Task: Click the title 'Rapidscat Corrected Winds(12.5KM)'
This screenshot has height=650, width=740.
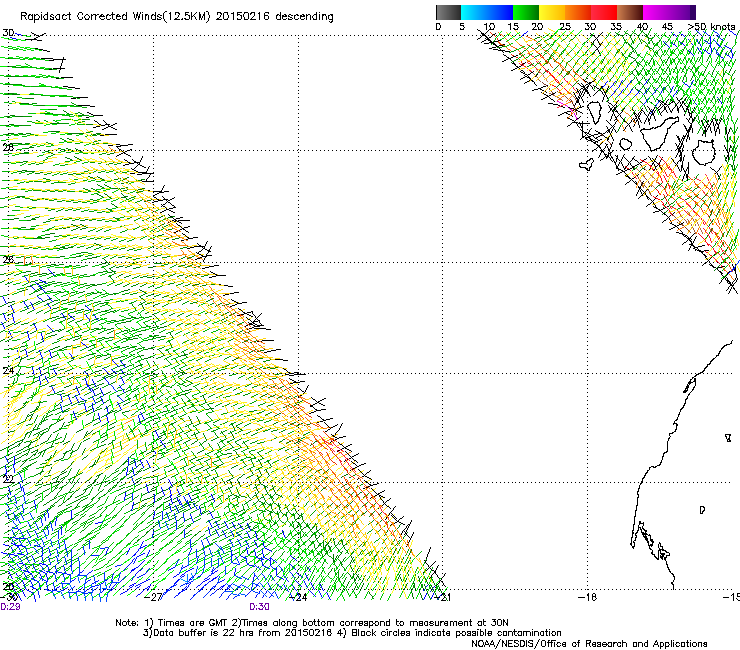Action: point(115,17)
